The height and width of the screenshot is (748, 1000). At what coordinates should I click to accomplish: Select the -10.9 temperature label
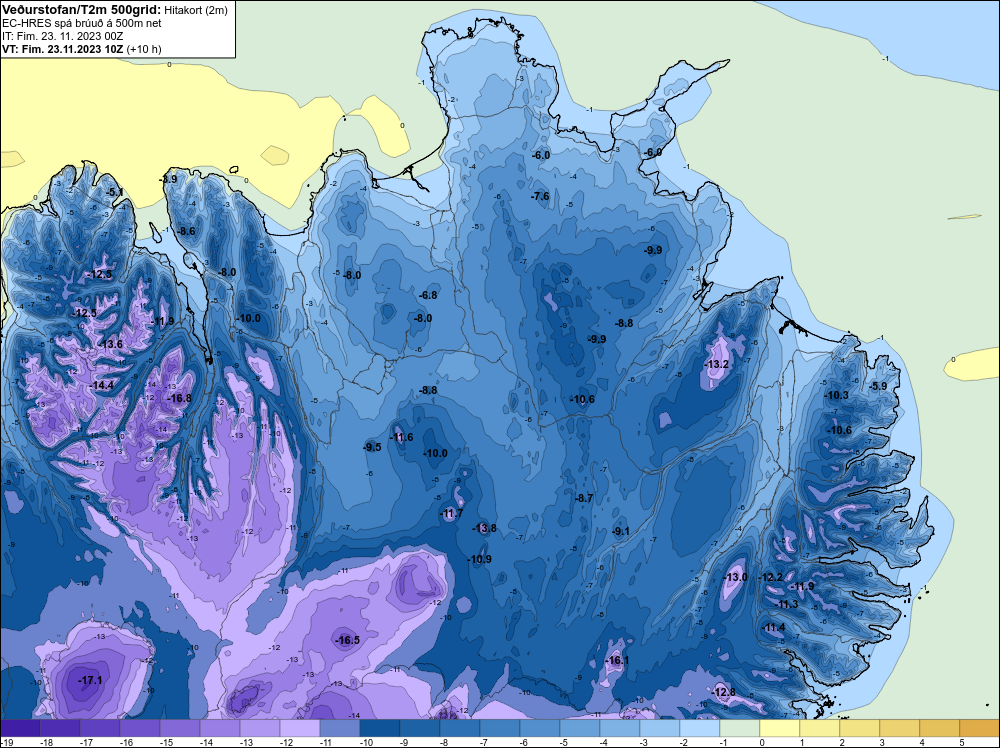[479, 560]
